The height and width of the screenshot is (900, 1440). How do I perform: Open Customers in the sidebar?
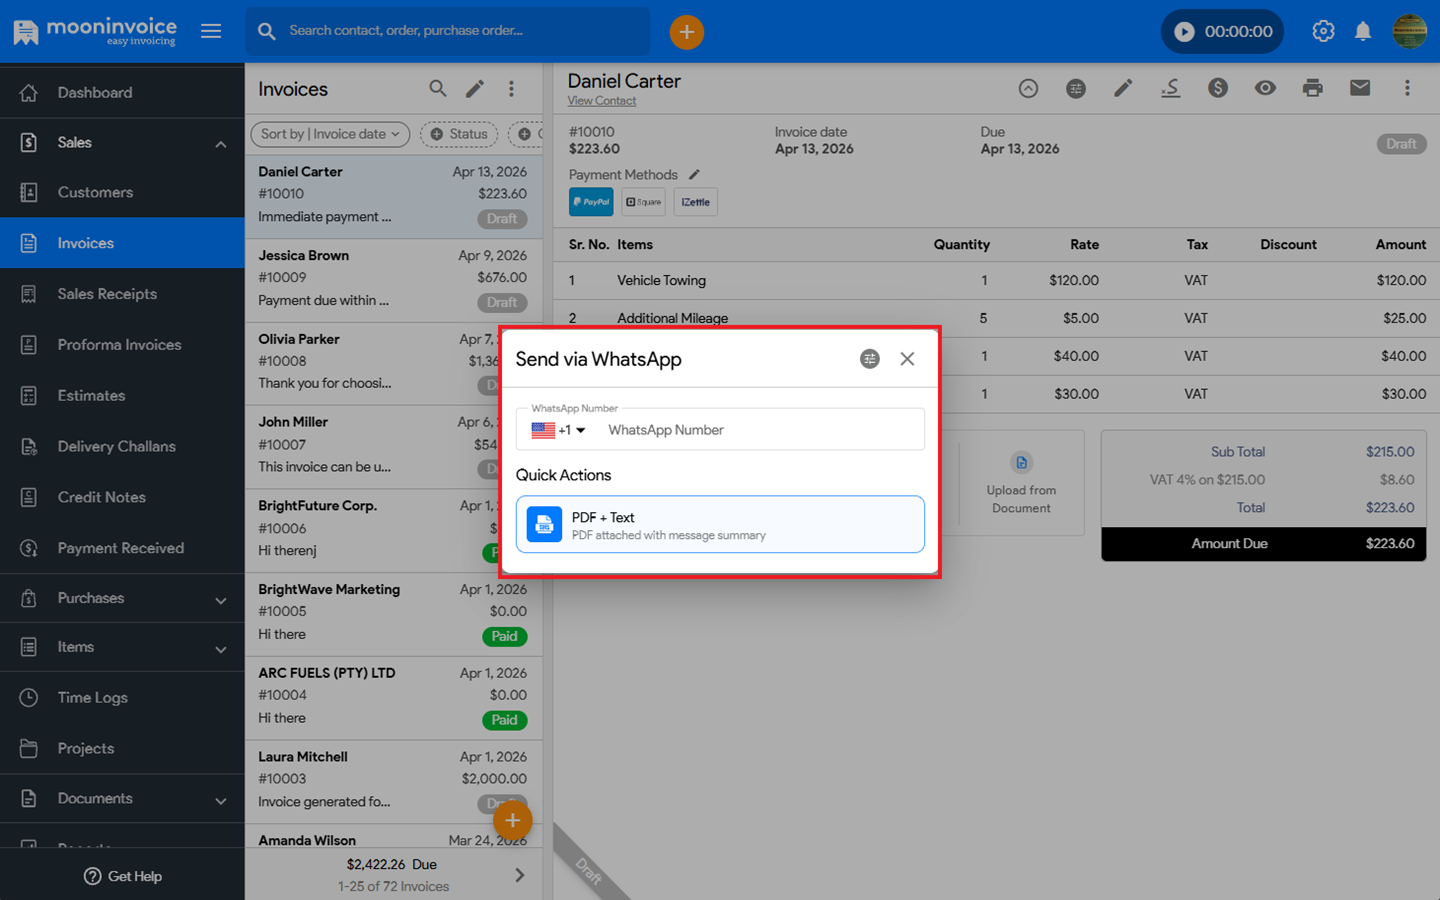[x=95, y=192]
